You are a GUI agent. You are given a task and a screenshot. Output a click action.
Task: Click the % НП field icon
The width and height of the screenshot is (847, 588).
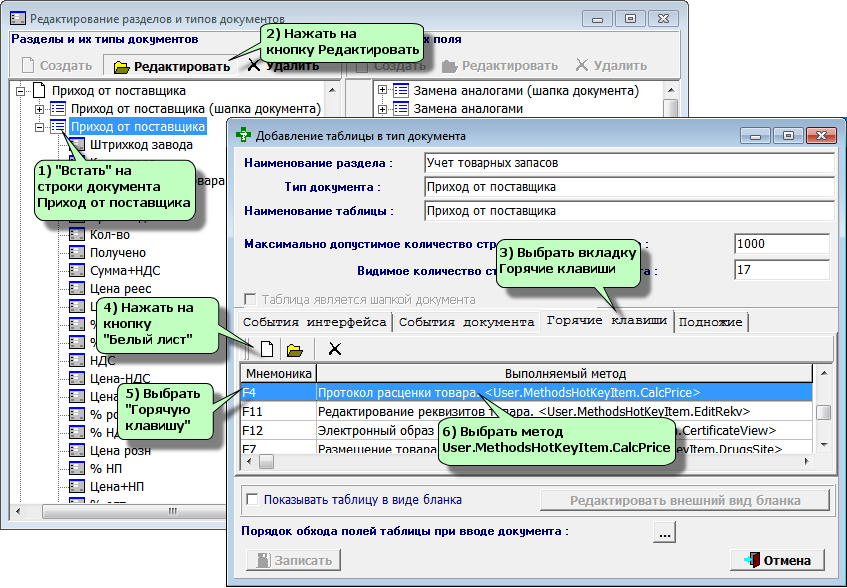pos(77,469)
